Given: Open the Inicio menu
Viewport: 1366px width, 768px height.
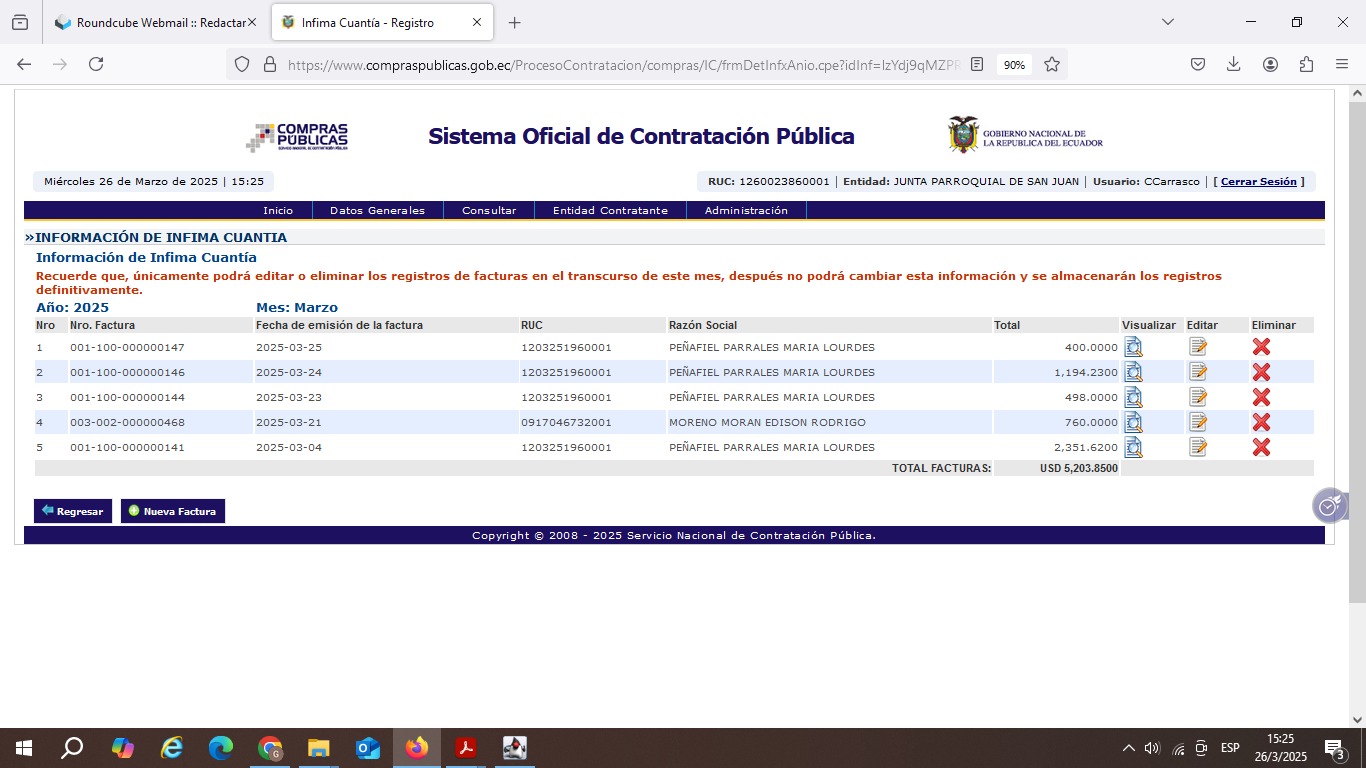Looking at the screenshot, I should (278, 211).
